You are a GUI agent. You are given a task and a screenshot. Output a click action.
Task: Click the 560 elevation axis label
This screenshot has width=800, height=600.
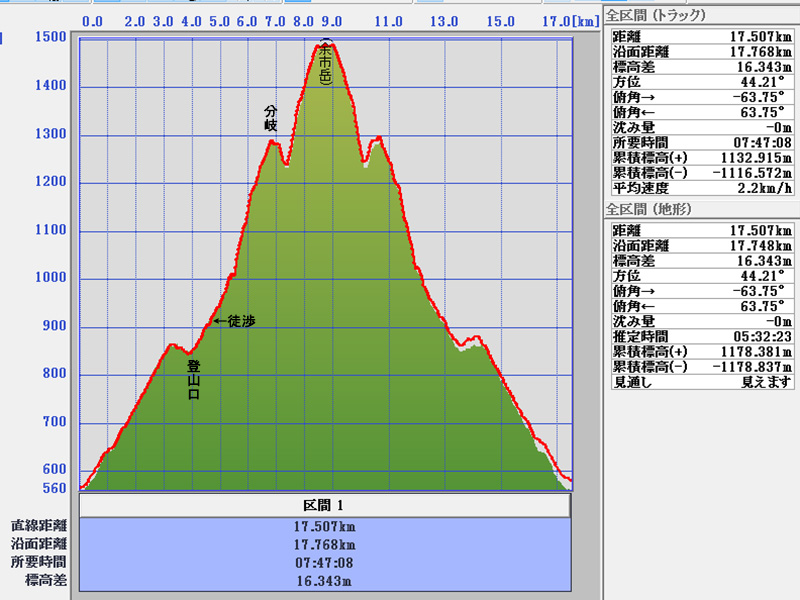coord(54,489)
